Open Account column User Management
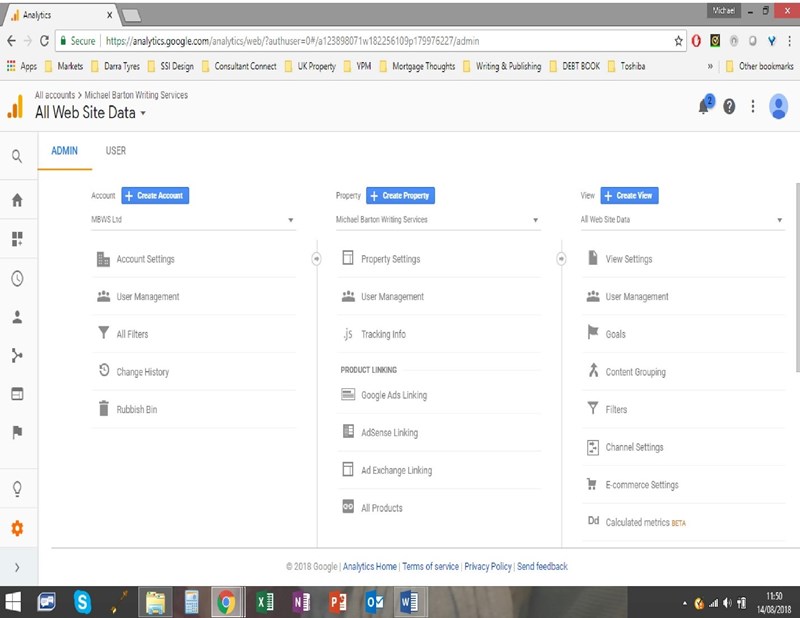 pyautogui.click(x=148, y=296)
